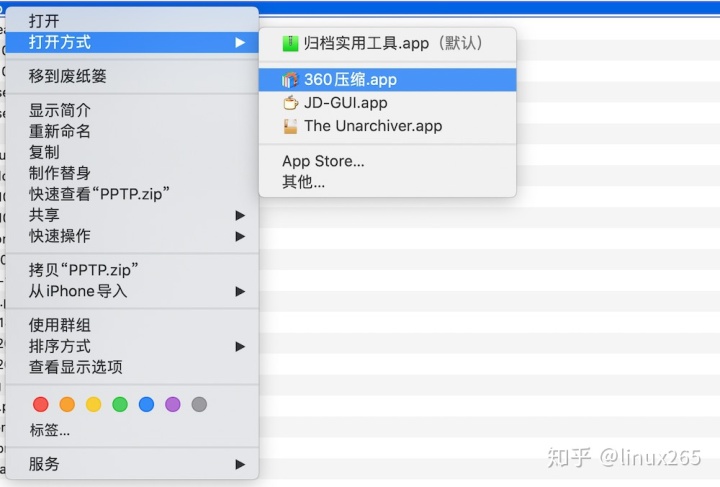Expand the 从 iPhone 导入 submenu arrow
Screen dimensions: 720x487
240,291
